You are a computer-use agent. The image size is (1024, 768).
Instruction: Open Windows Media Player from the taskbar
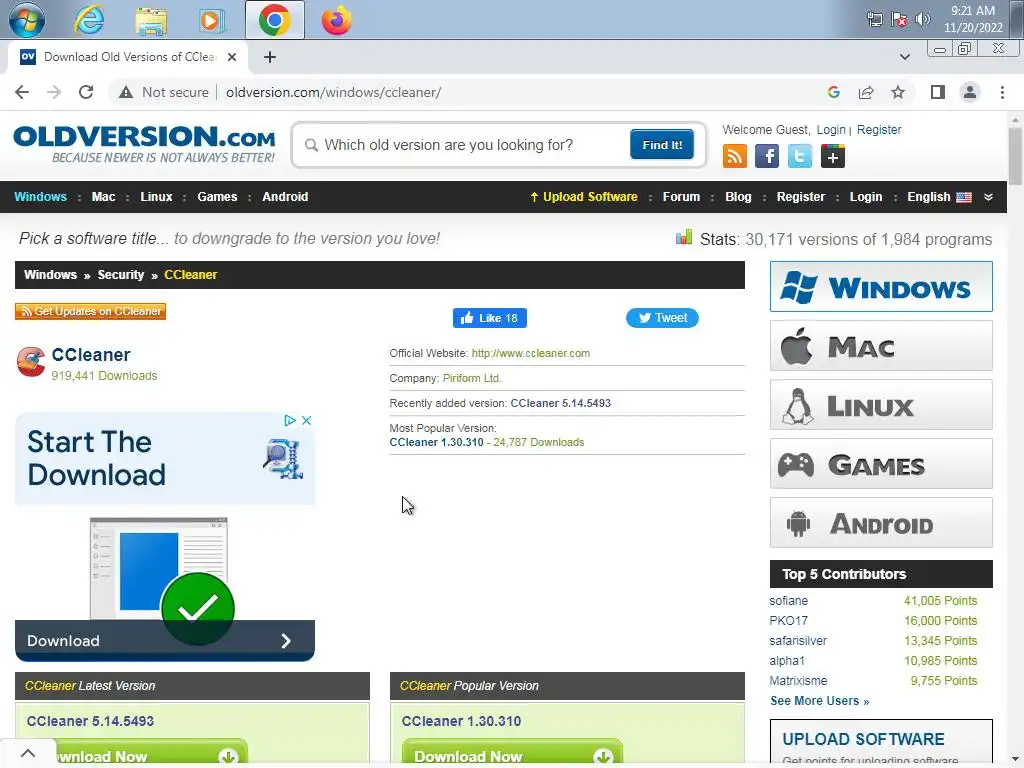(211, 21)
